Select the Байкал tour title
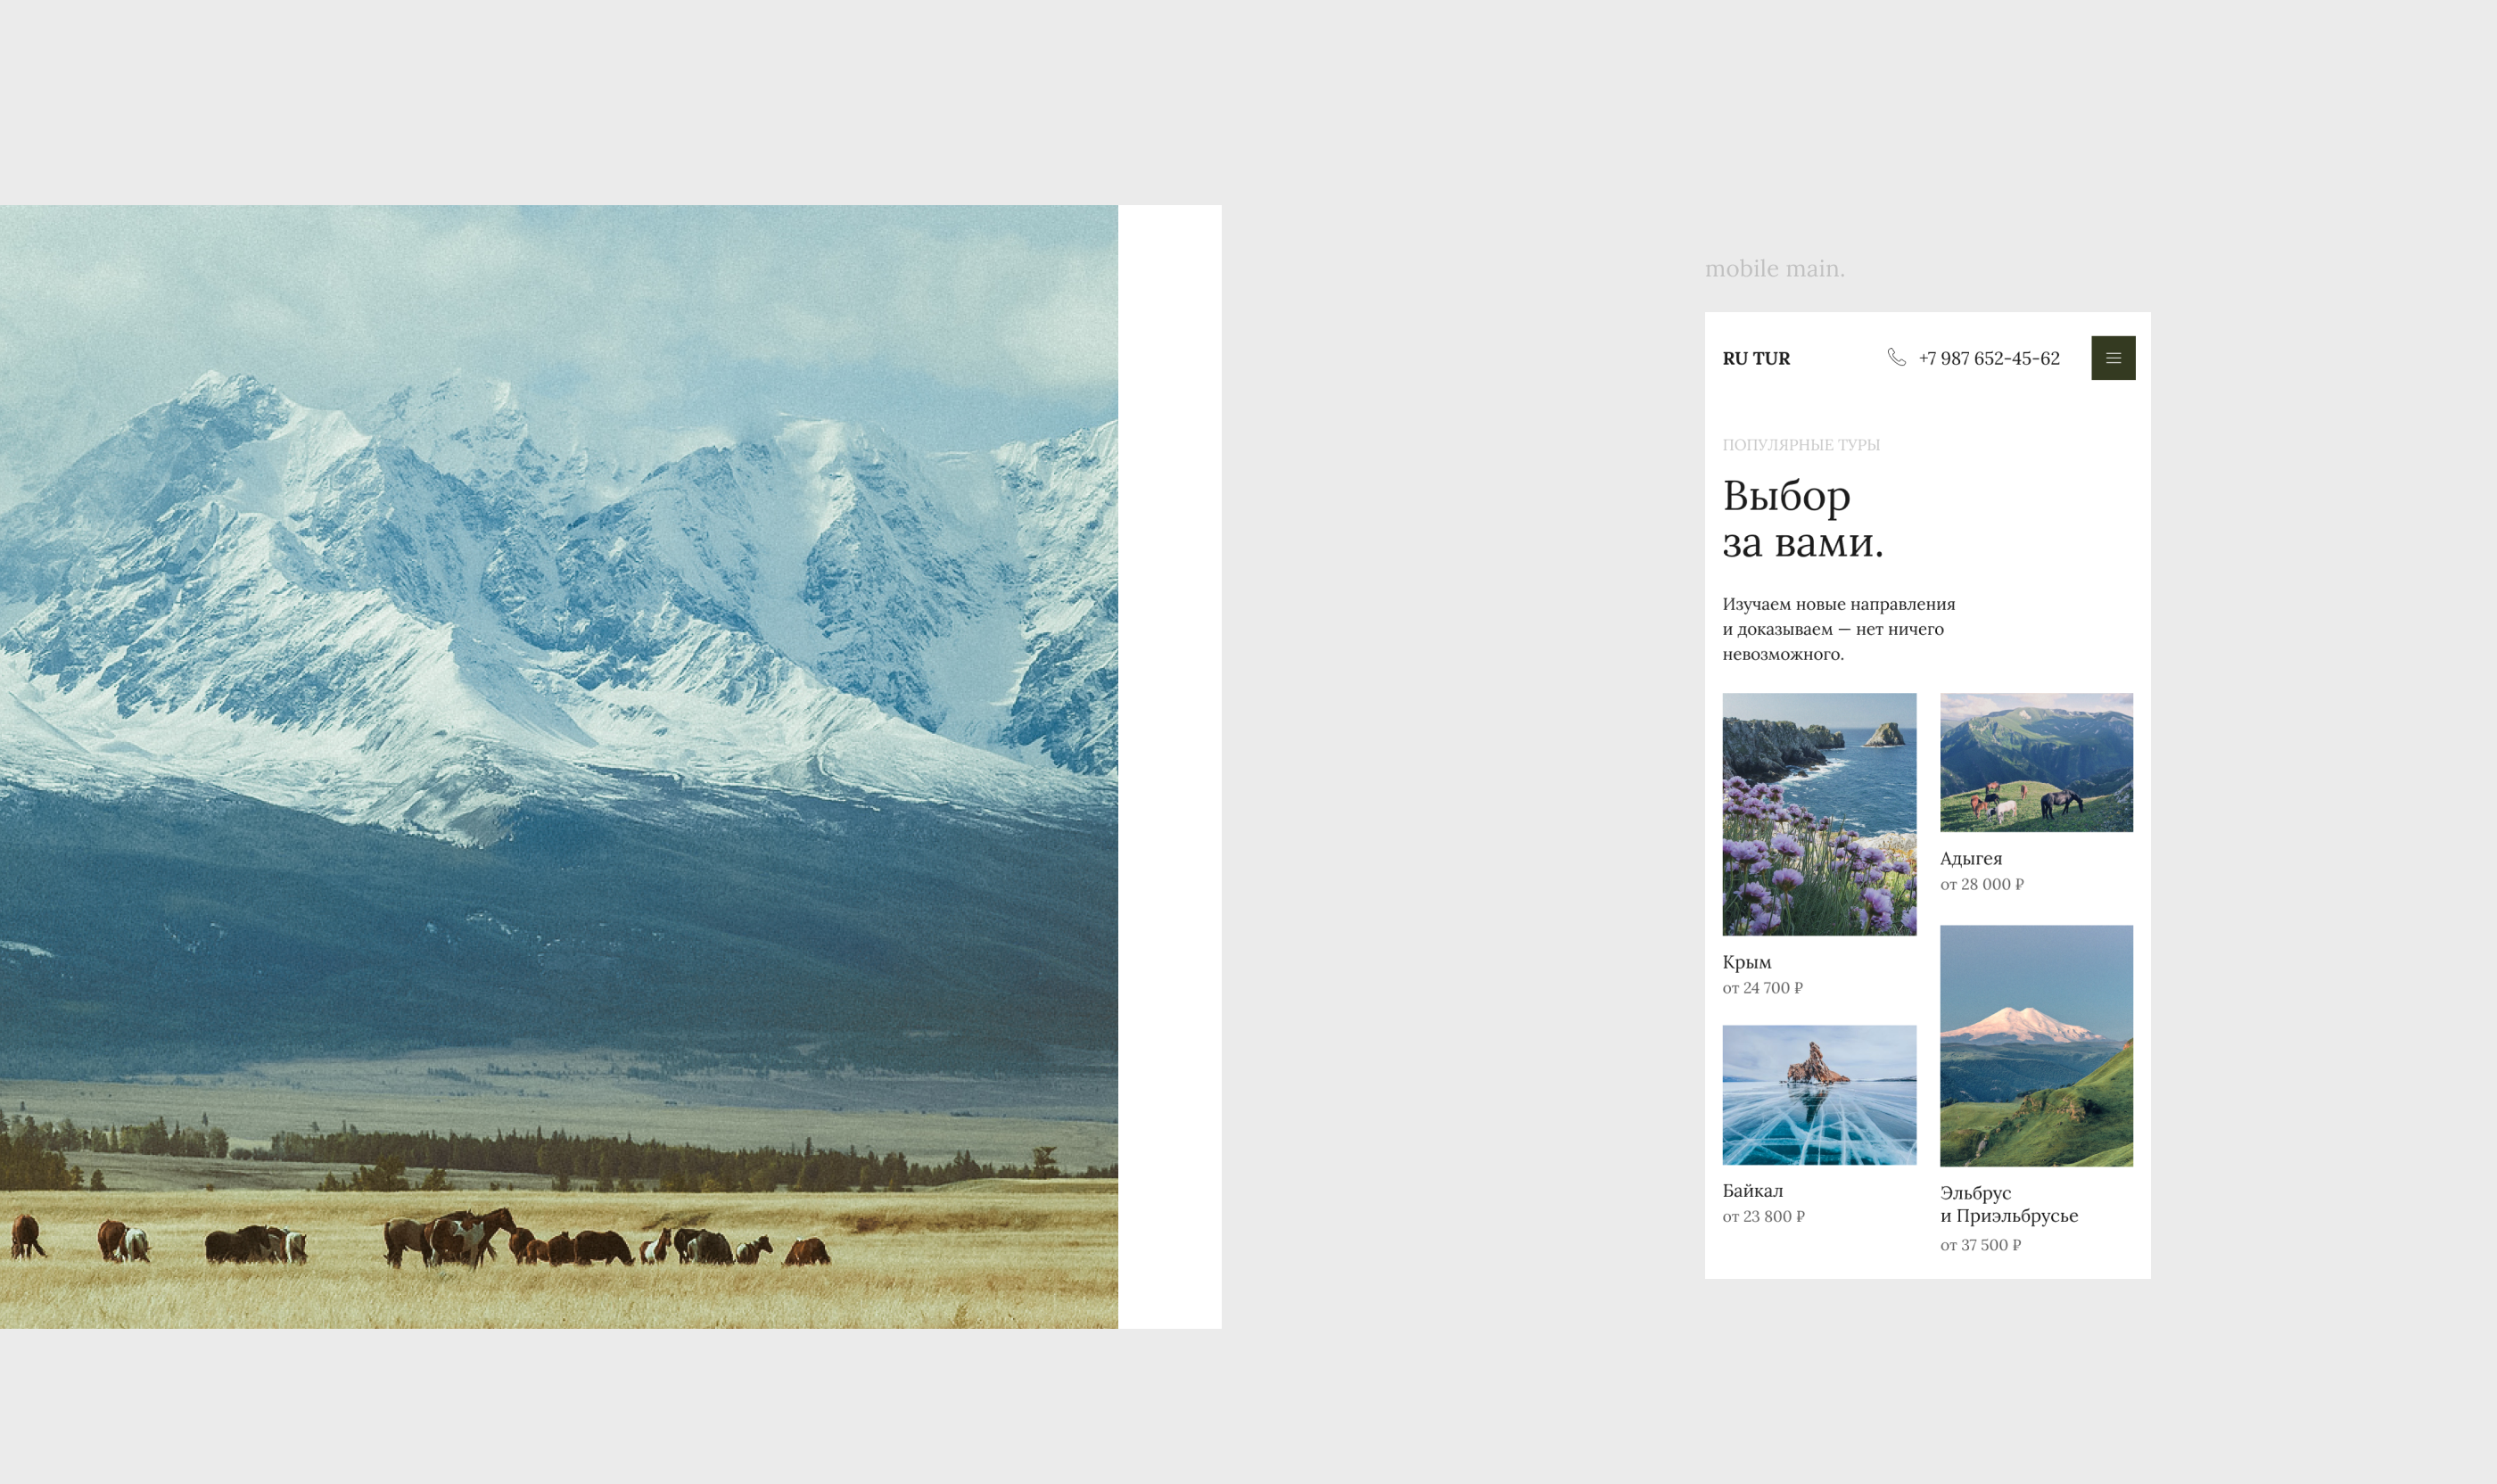 pos(1752,1190)
